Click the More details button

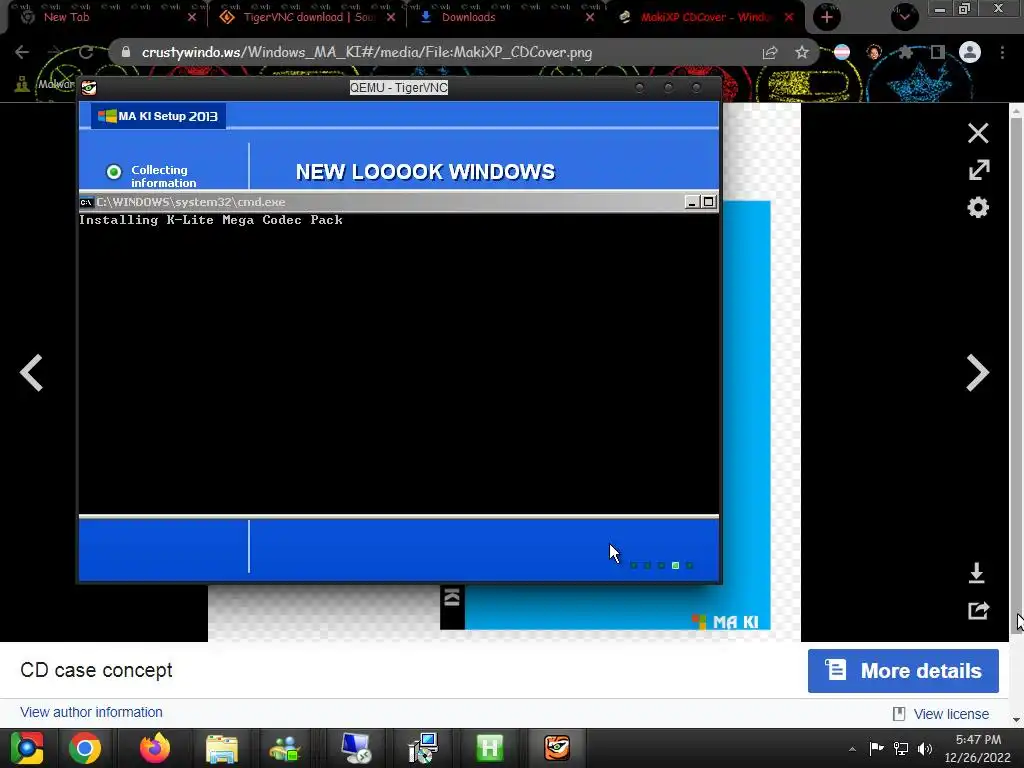tap(903, 671)
